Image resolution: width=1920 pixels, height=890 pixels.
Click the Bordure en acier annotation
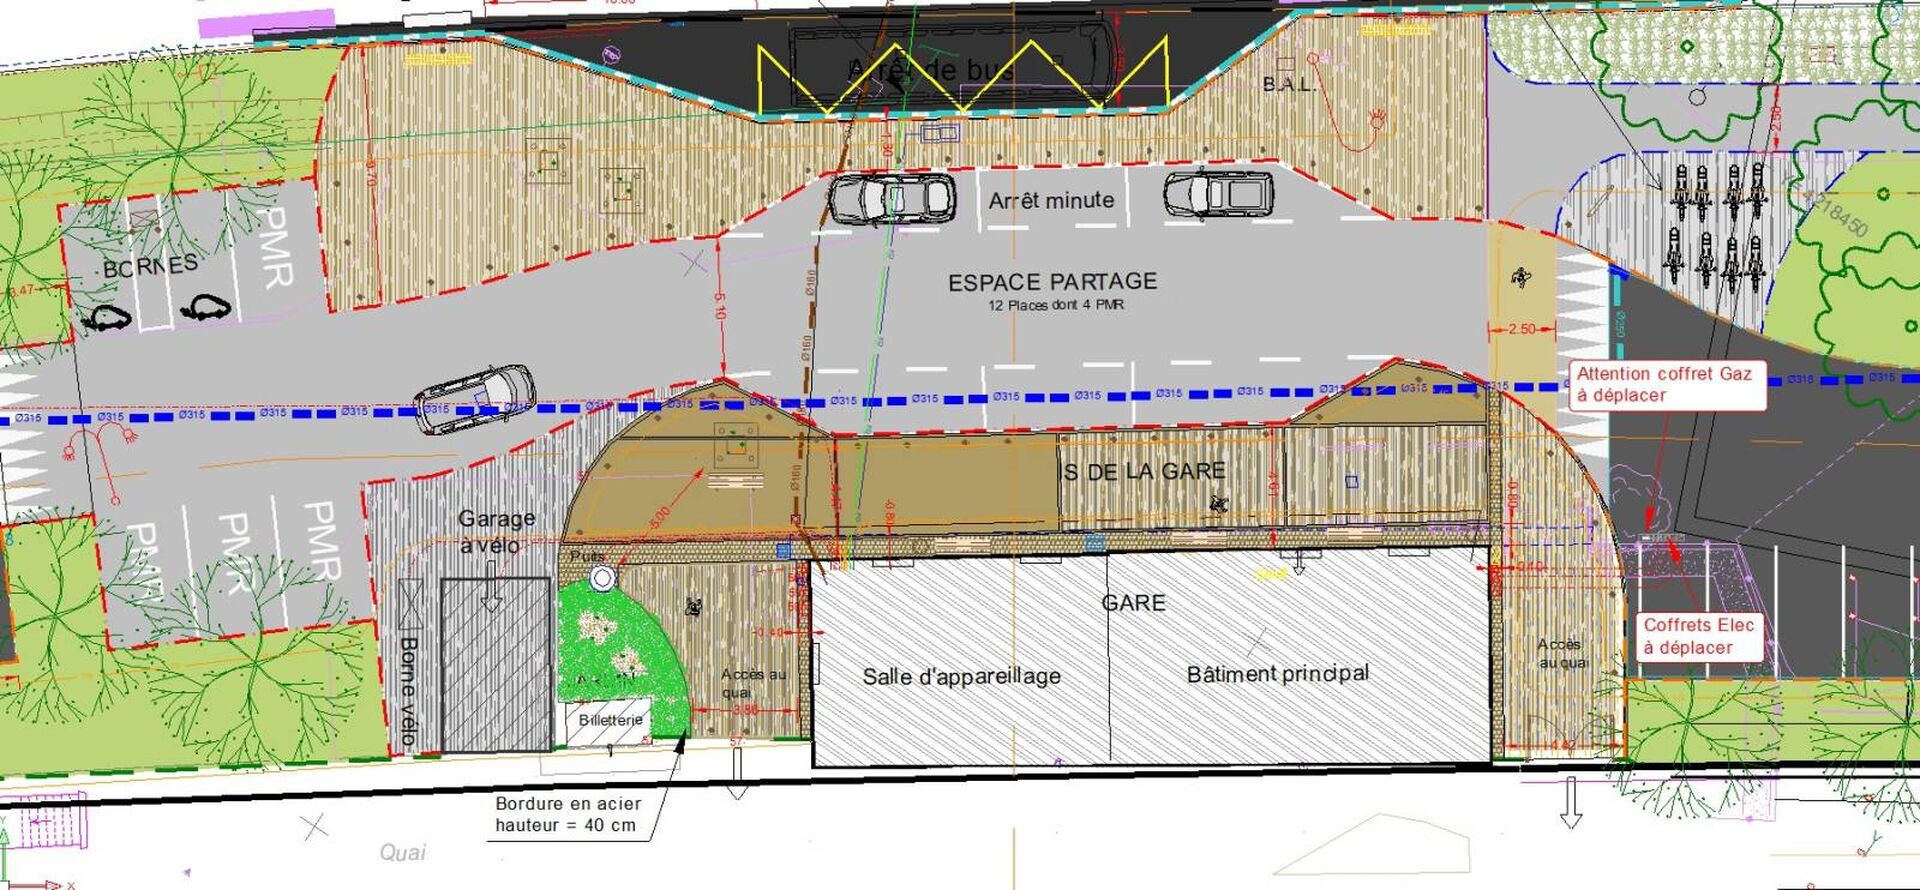(x=567, y=814)
